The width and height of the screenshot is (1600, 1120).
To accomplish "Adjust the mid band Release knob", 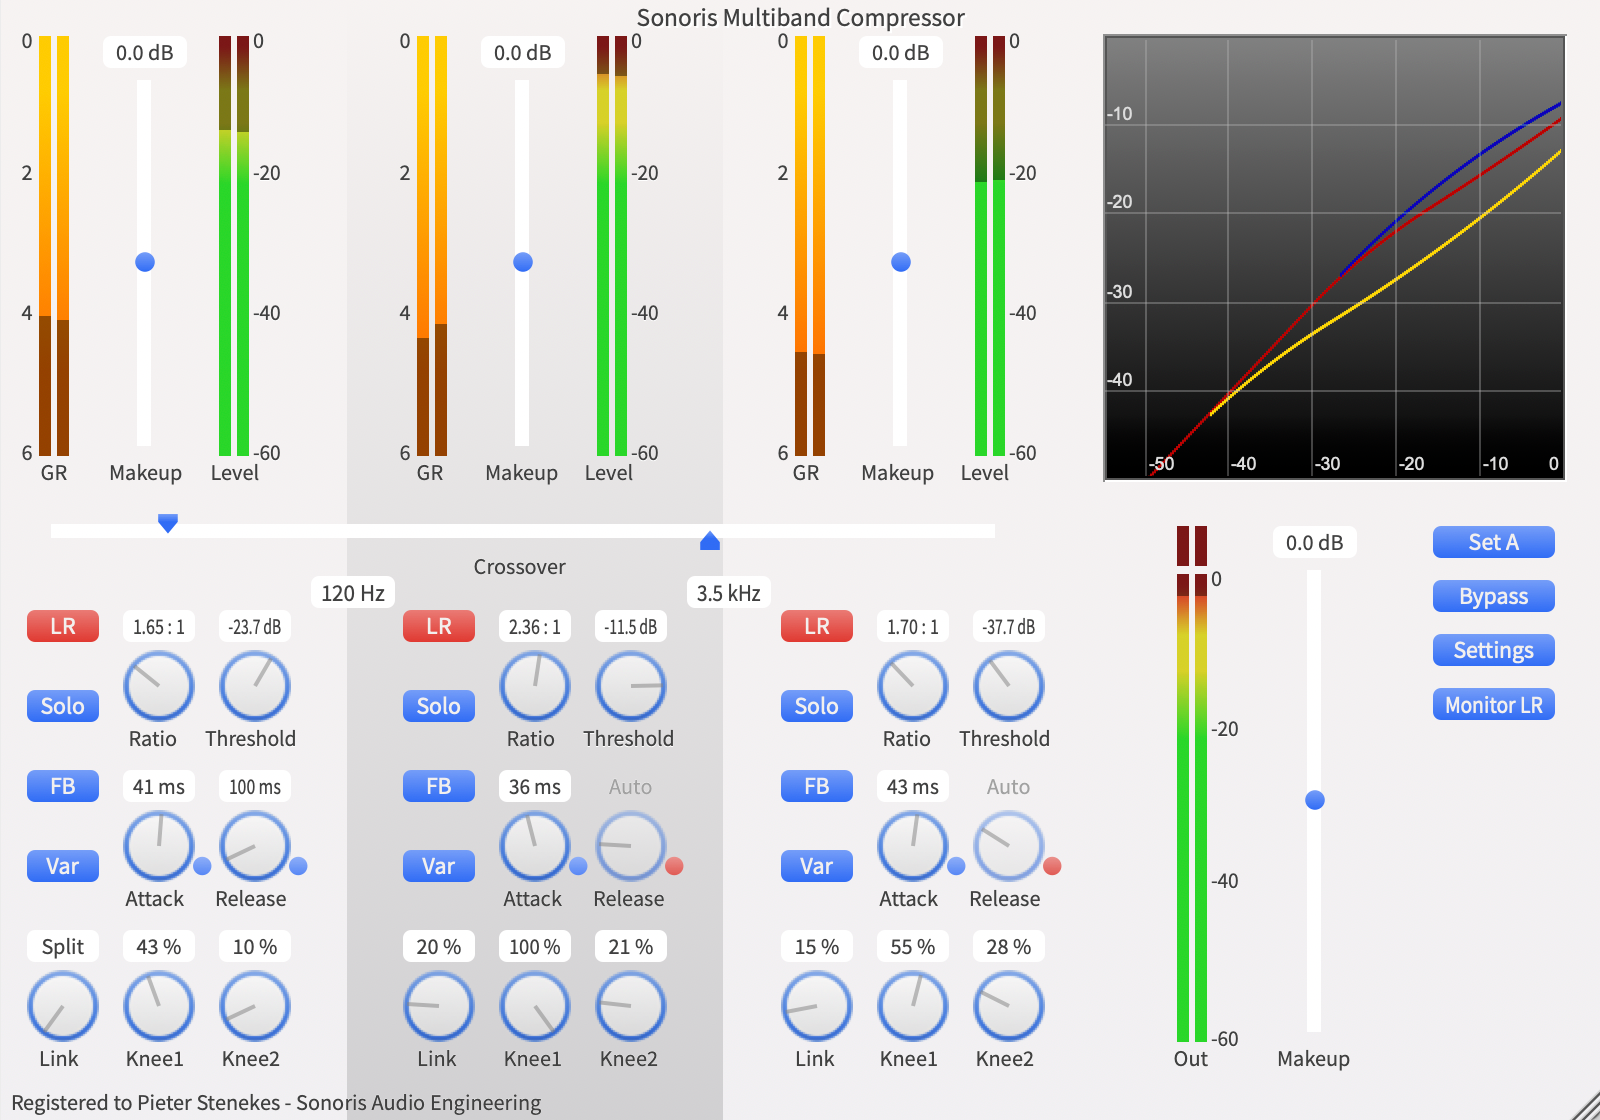I will [629, 846].
